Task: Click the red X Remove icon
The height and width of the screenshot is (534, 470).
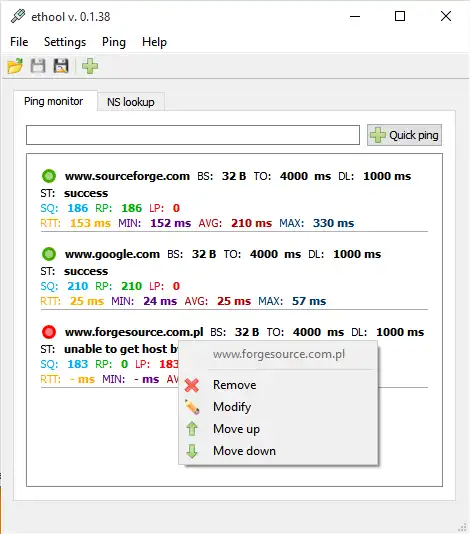Action: (192, 385)
